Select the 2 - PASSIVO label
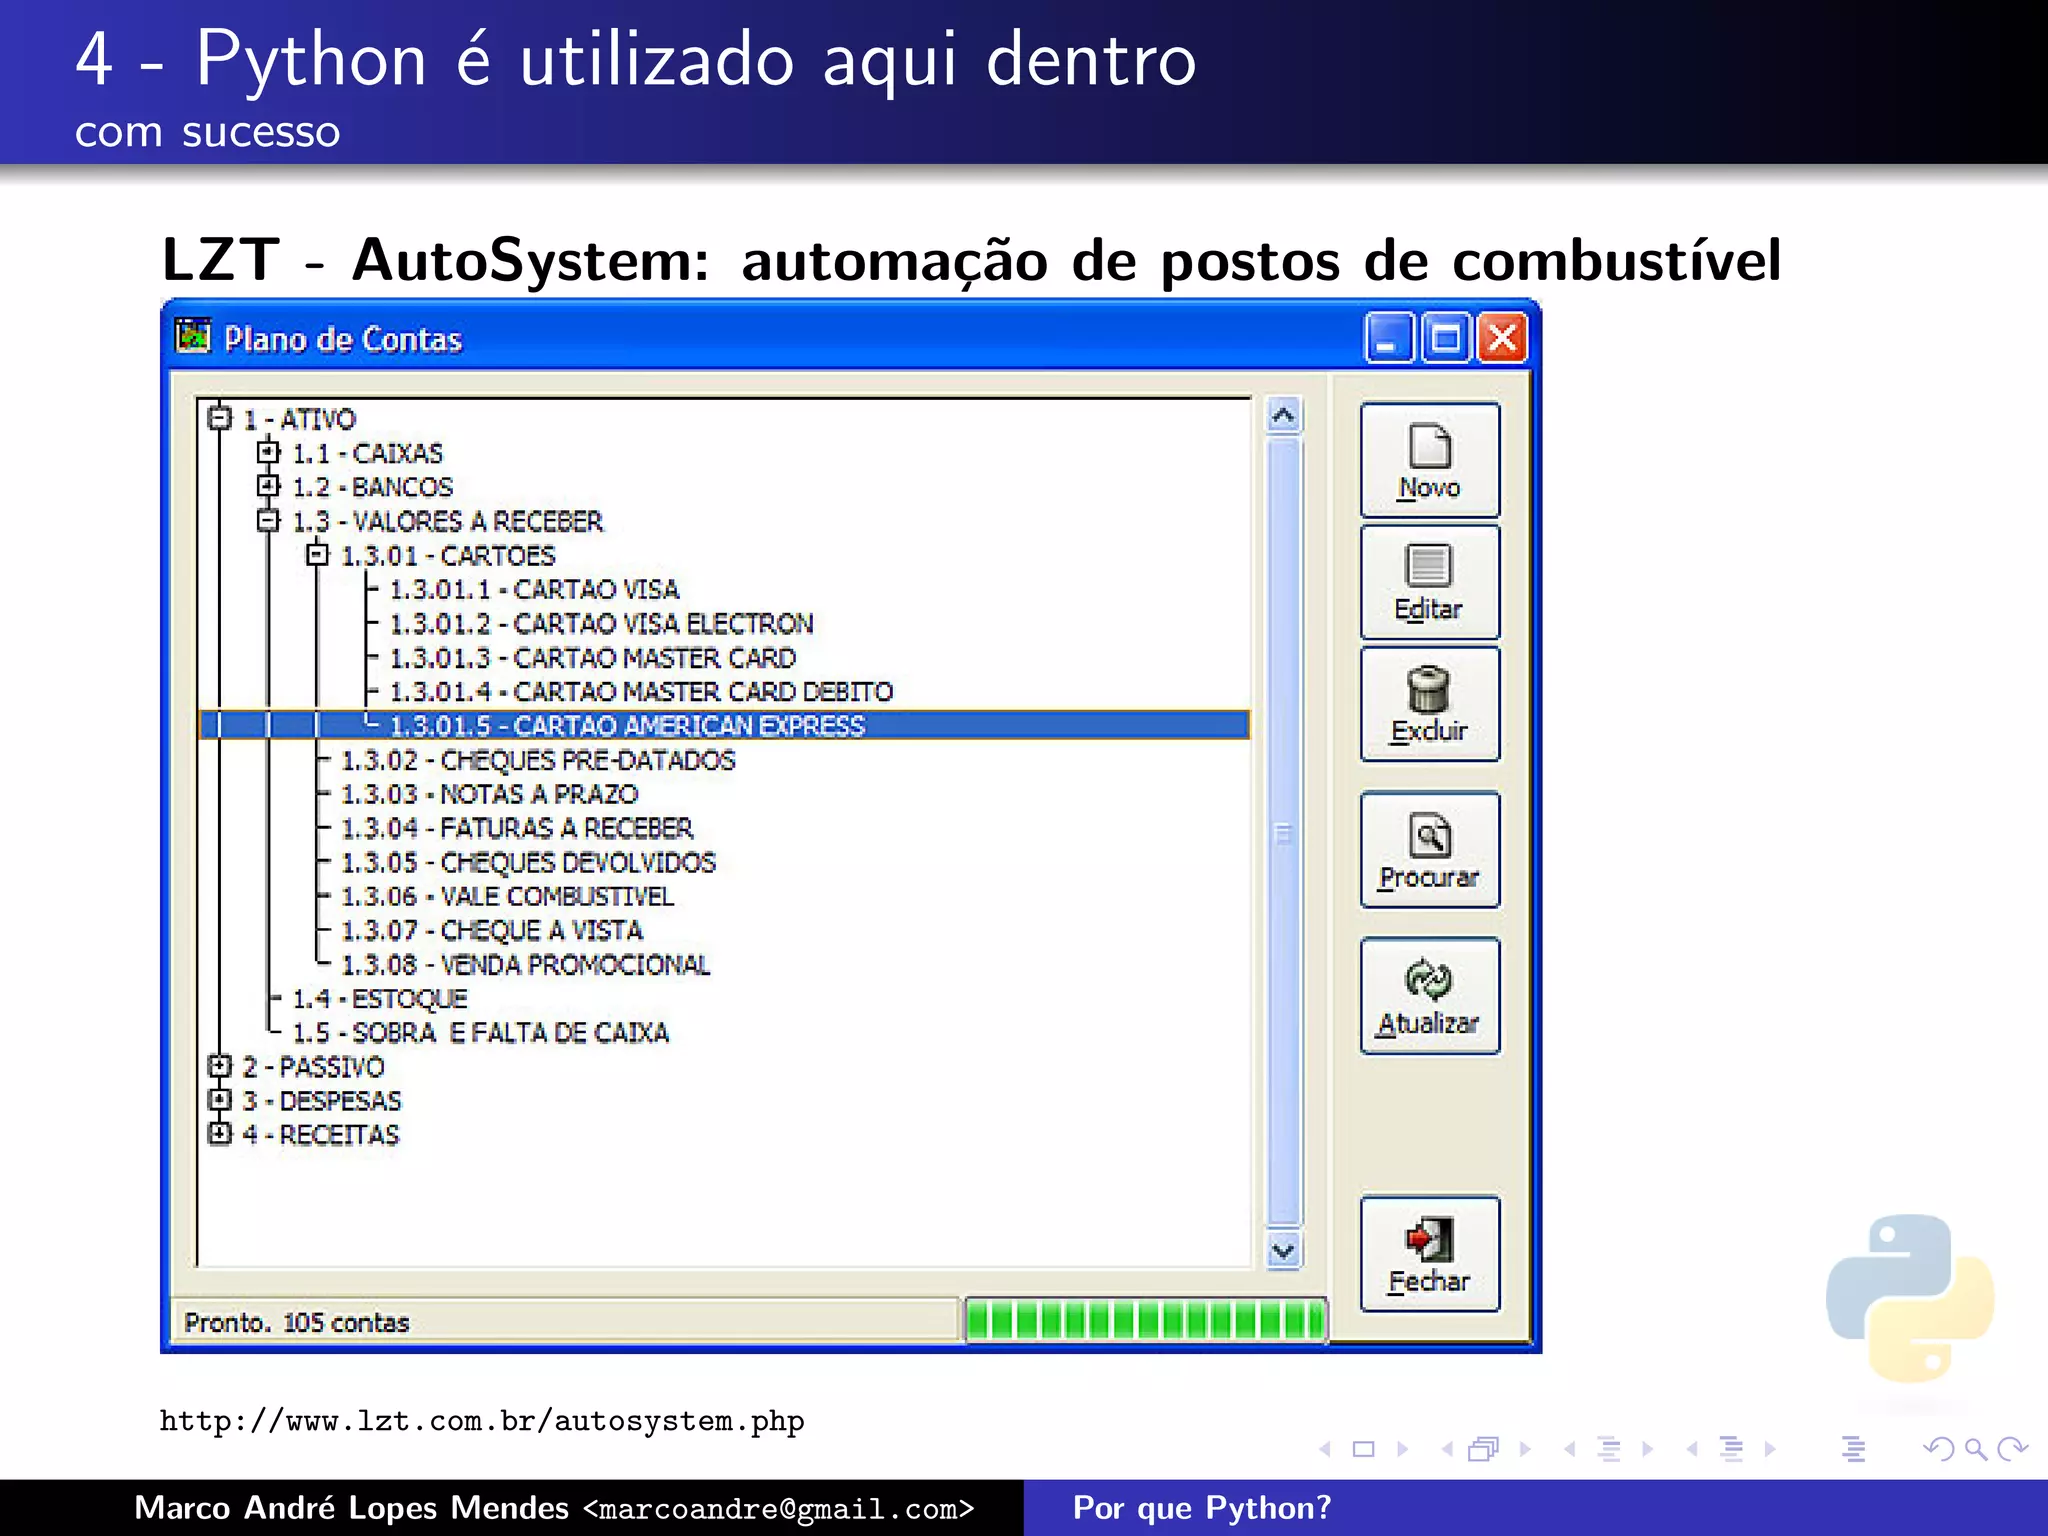The width and height of the screenshot is (2048, 1536). tap(313, 1067)
